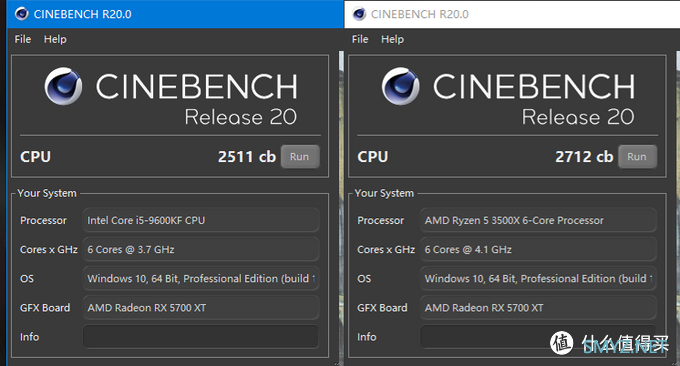Image resolution: width=680 pixels, height=366 pixels.
Task: Click Cinebench title bar icon in left window
Action: [21, 14]
